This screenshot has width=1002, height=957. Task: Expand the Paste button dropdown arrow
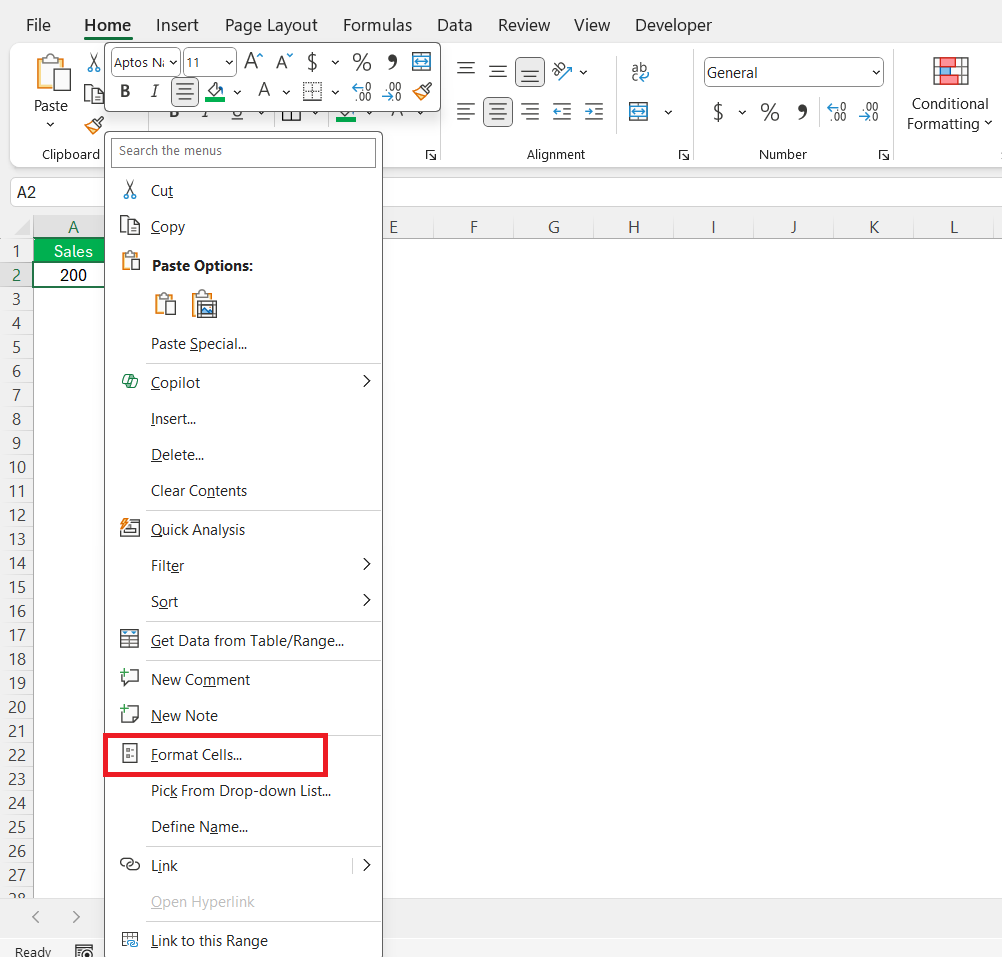coord(50,125)
